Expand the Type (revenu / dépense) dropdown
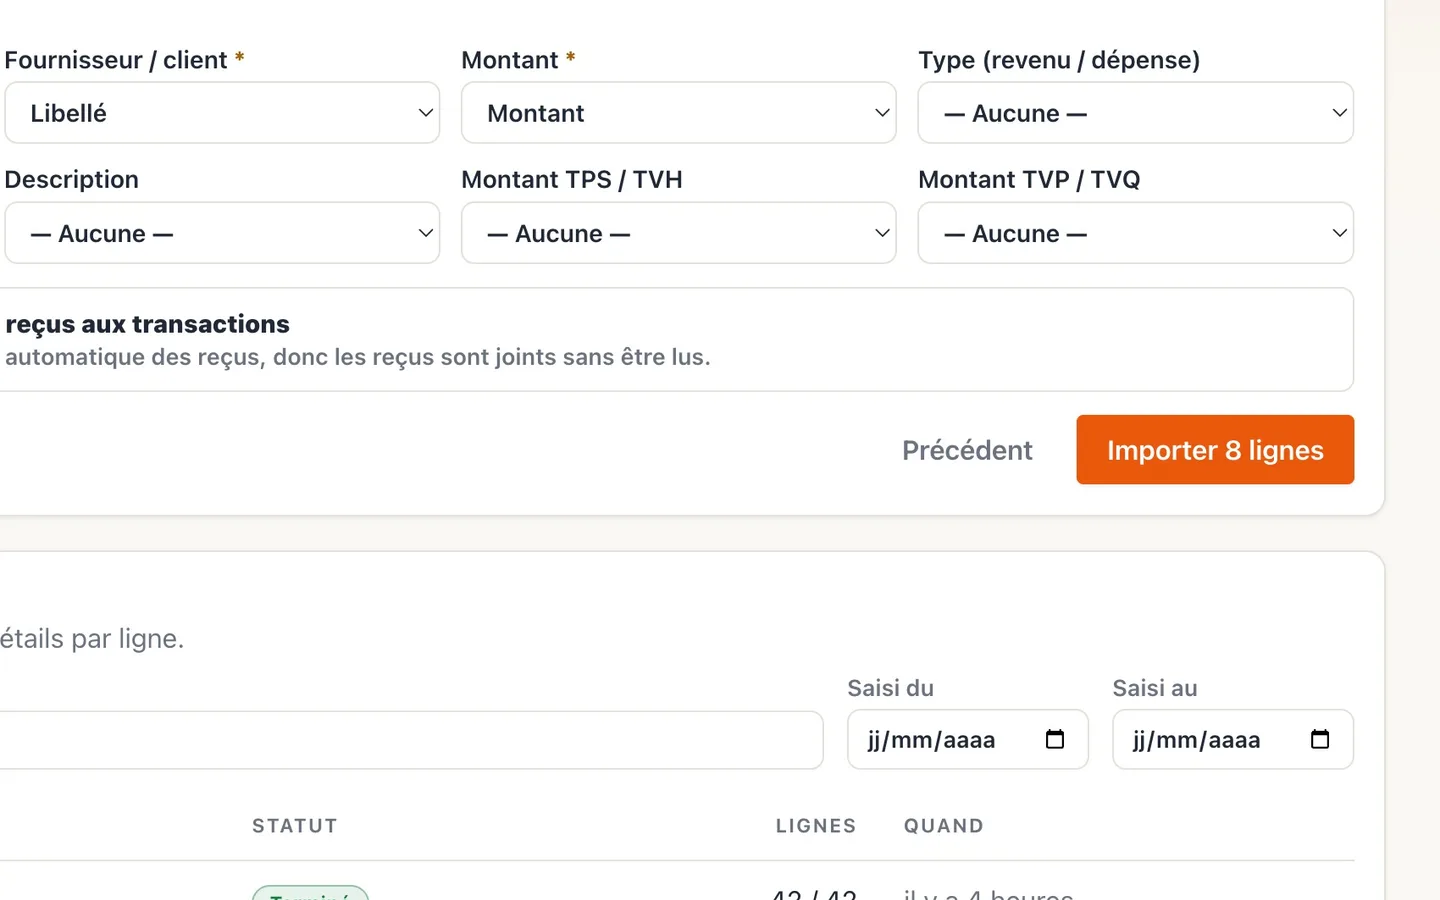 [x=1136, y=113]
